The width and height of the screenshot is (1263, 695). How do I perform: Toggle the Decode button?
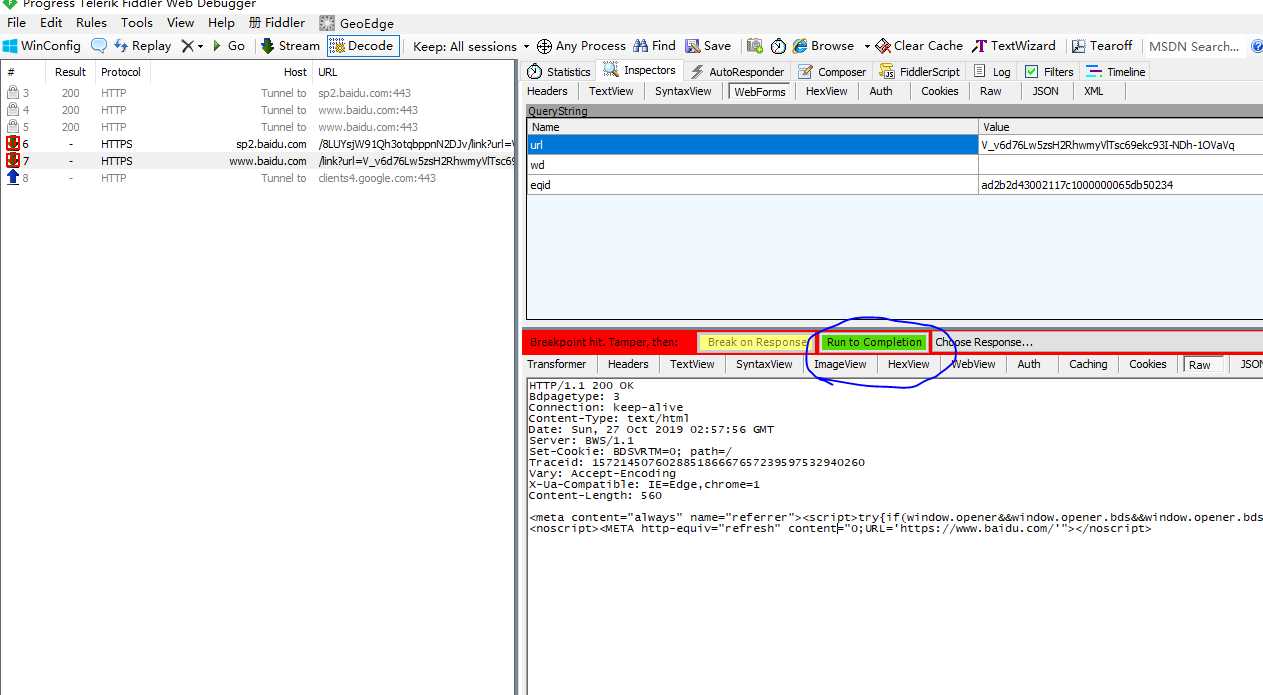point(362,46)
